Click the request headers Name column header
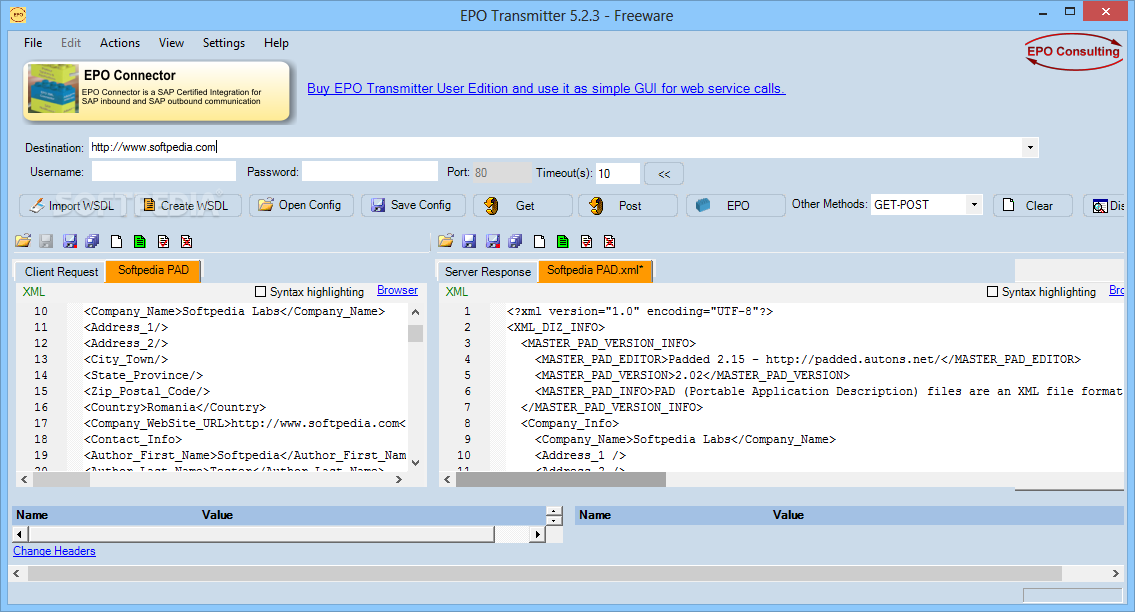The width and height of the screenshot is (1135, 612). (32, 515)
